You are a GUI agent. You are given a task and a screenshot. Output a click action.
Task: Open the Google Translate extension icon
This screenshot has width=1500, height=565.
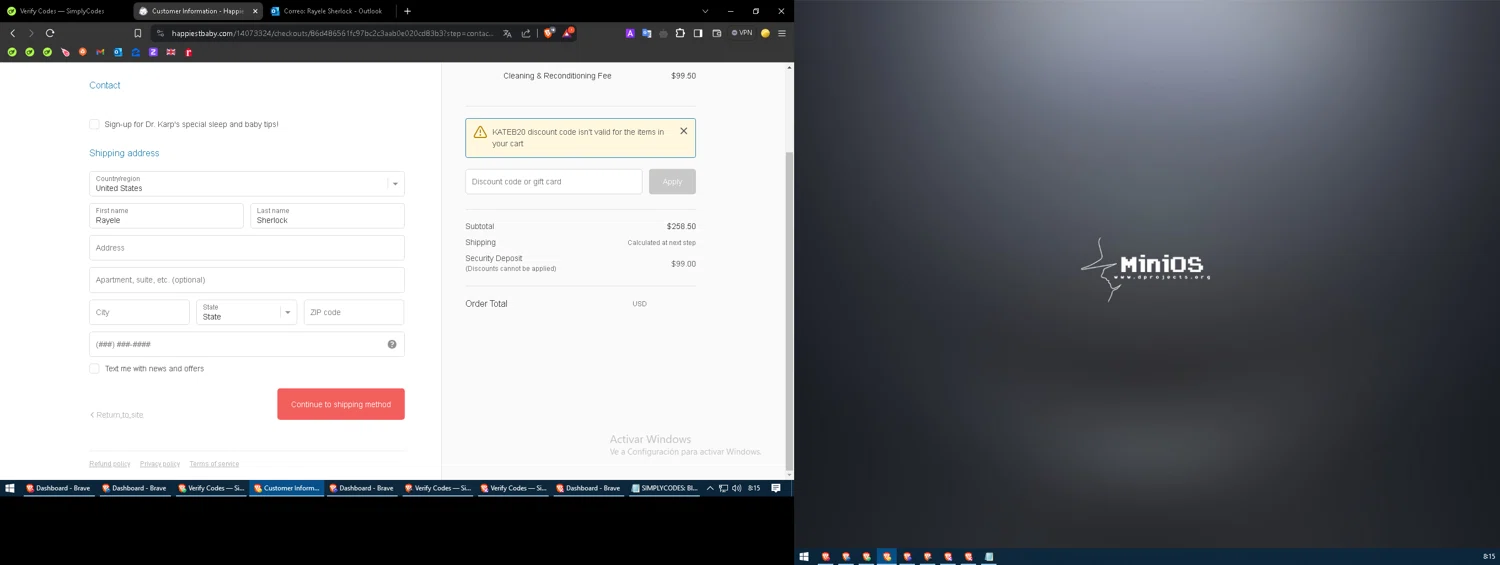coord(646,33)
